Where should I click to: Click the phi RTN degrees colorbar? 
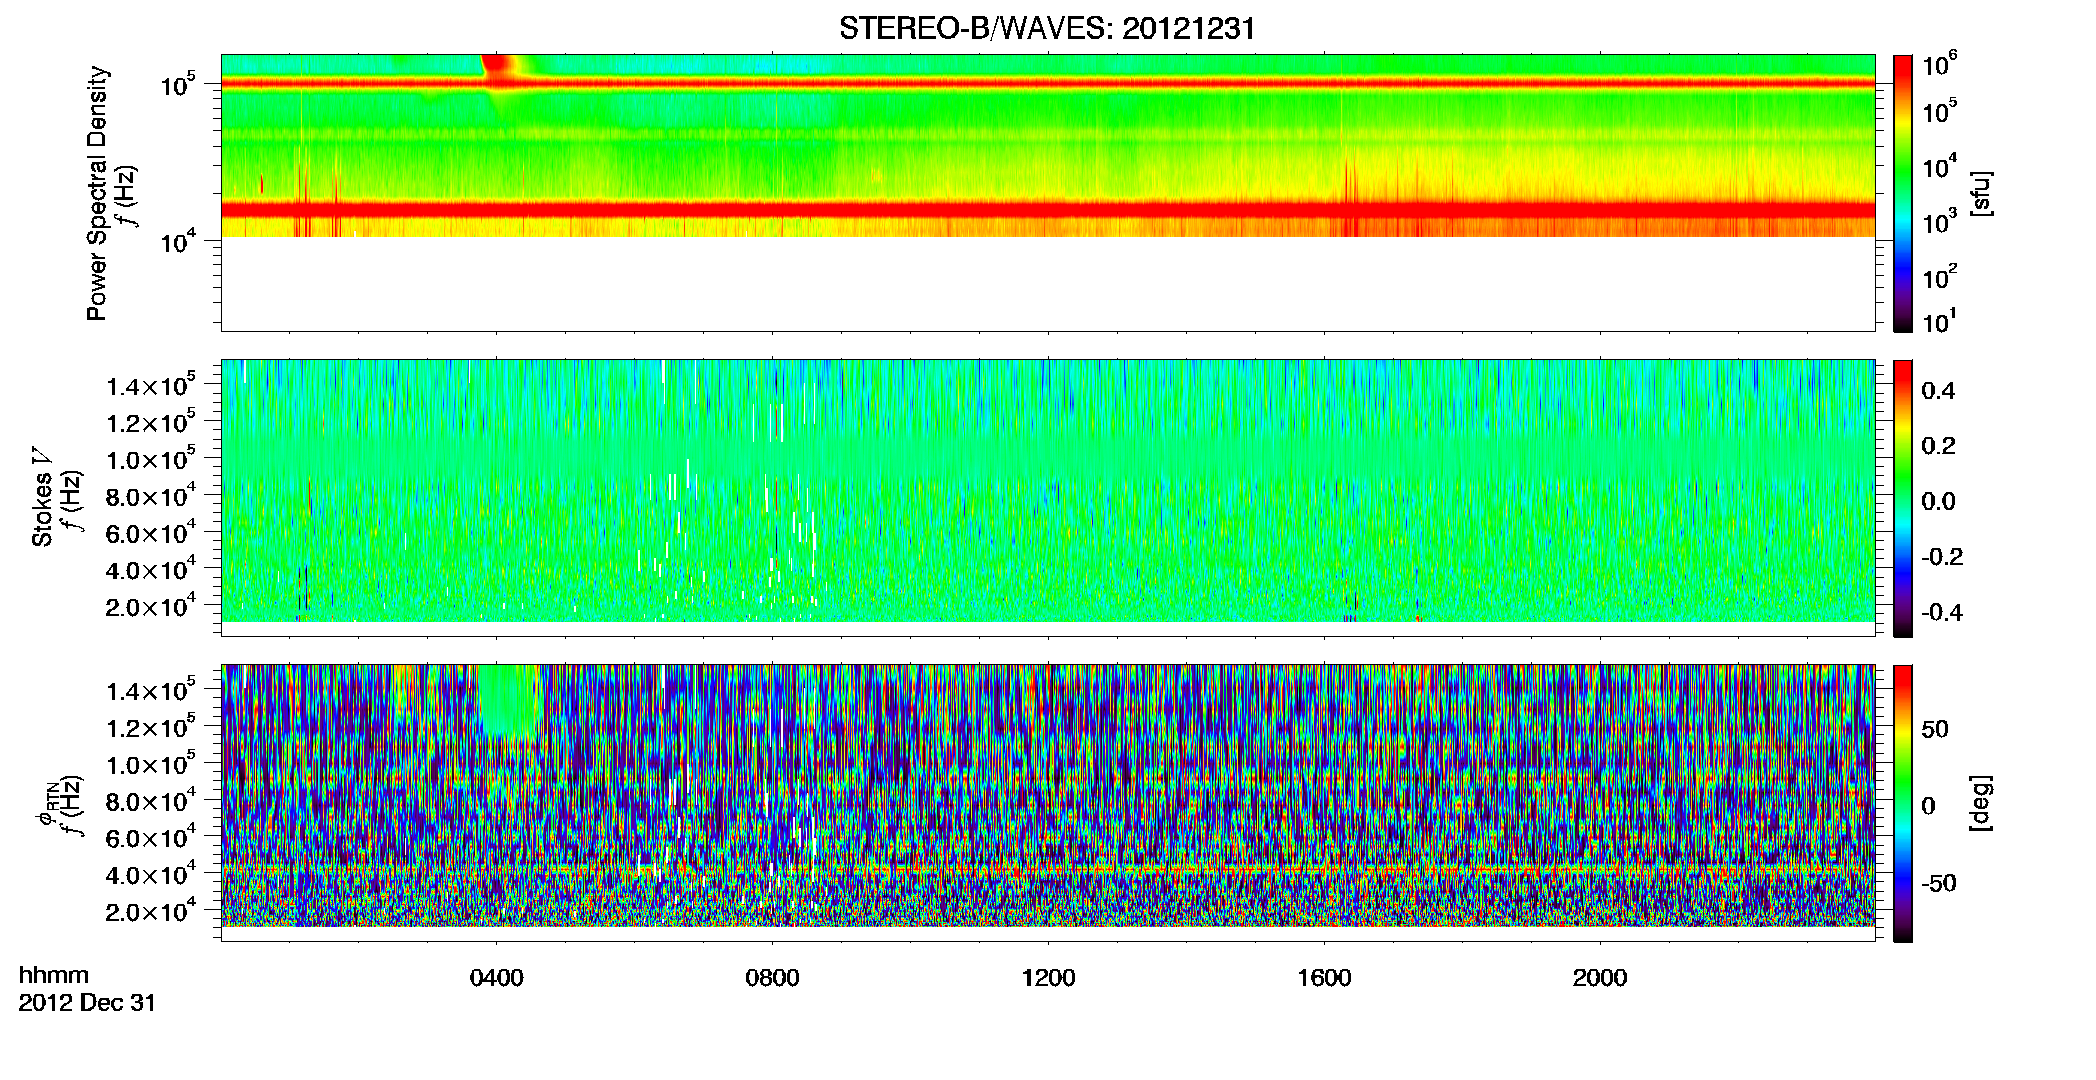pos(1903,803)
